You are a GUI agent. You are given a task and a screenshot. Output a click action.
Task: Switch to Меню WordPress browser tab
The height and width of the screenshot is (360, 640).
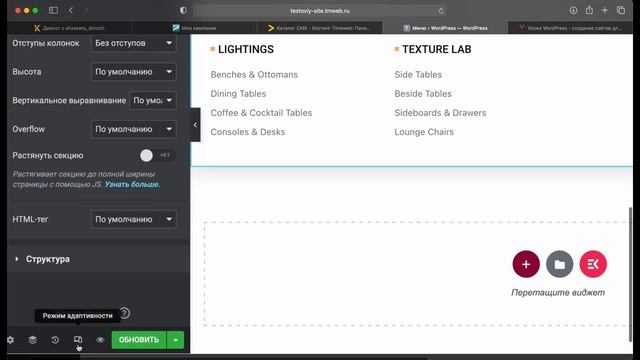tap(445, 28)
